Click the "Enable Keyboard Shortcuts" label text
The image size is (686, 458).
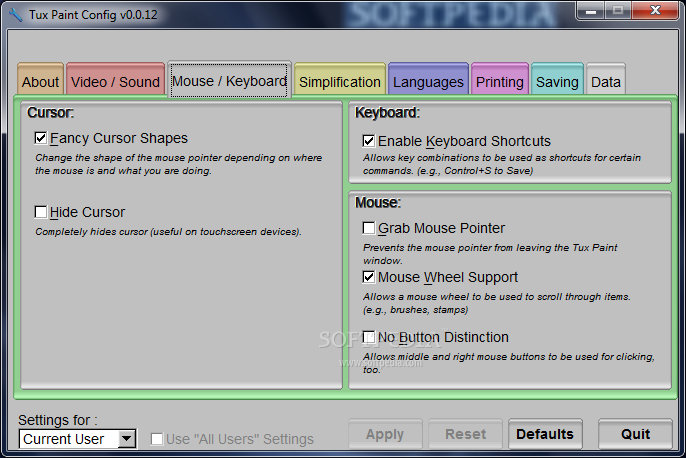(464, 141)
